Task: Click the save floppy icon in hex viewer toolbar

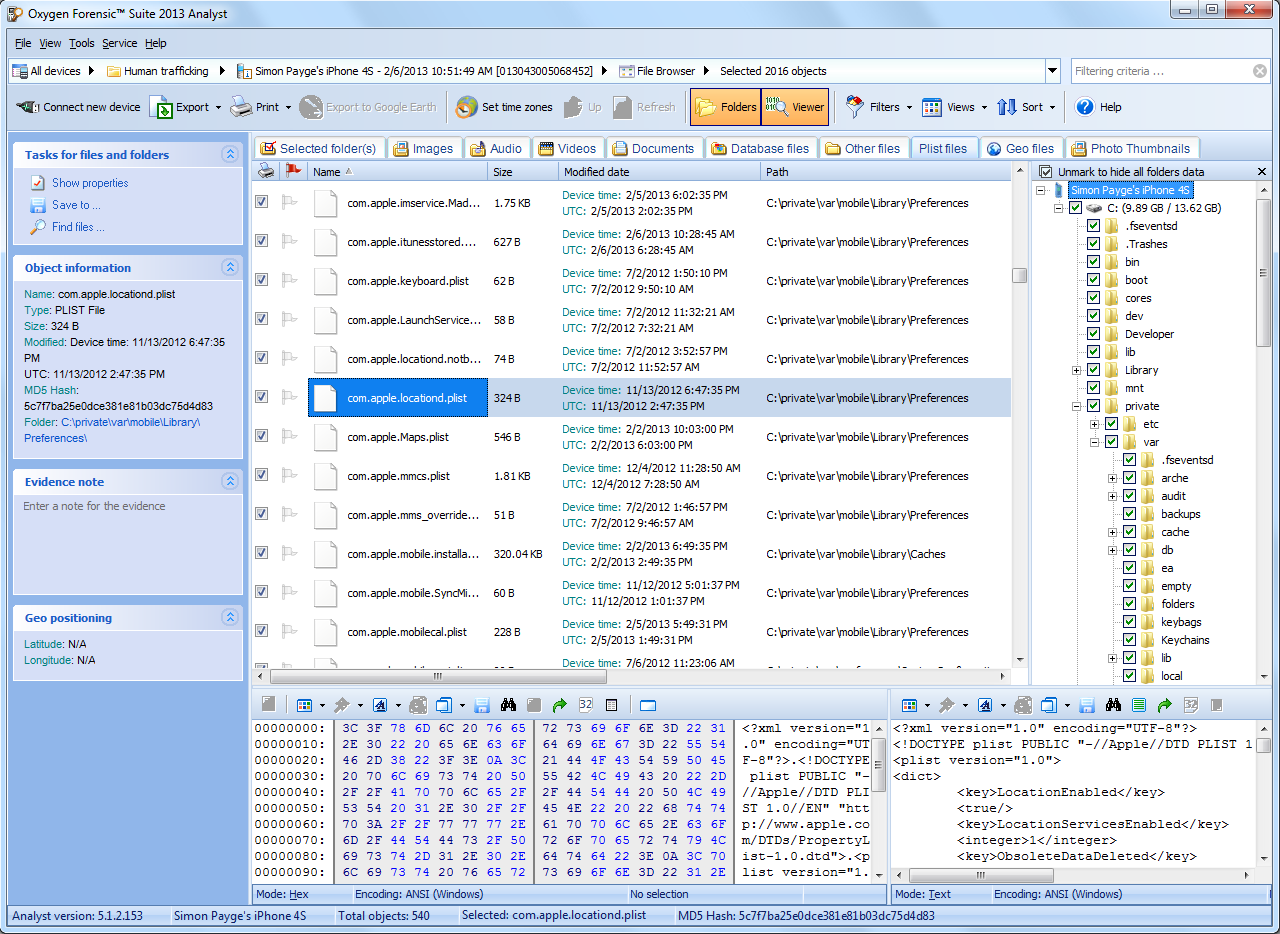Action: 482,705
